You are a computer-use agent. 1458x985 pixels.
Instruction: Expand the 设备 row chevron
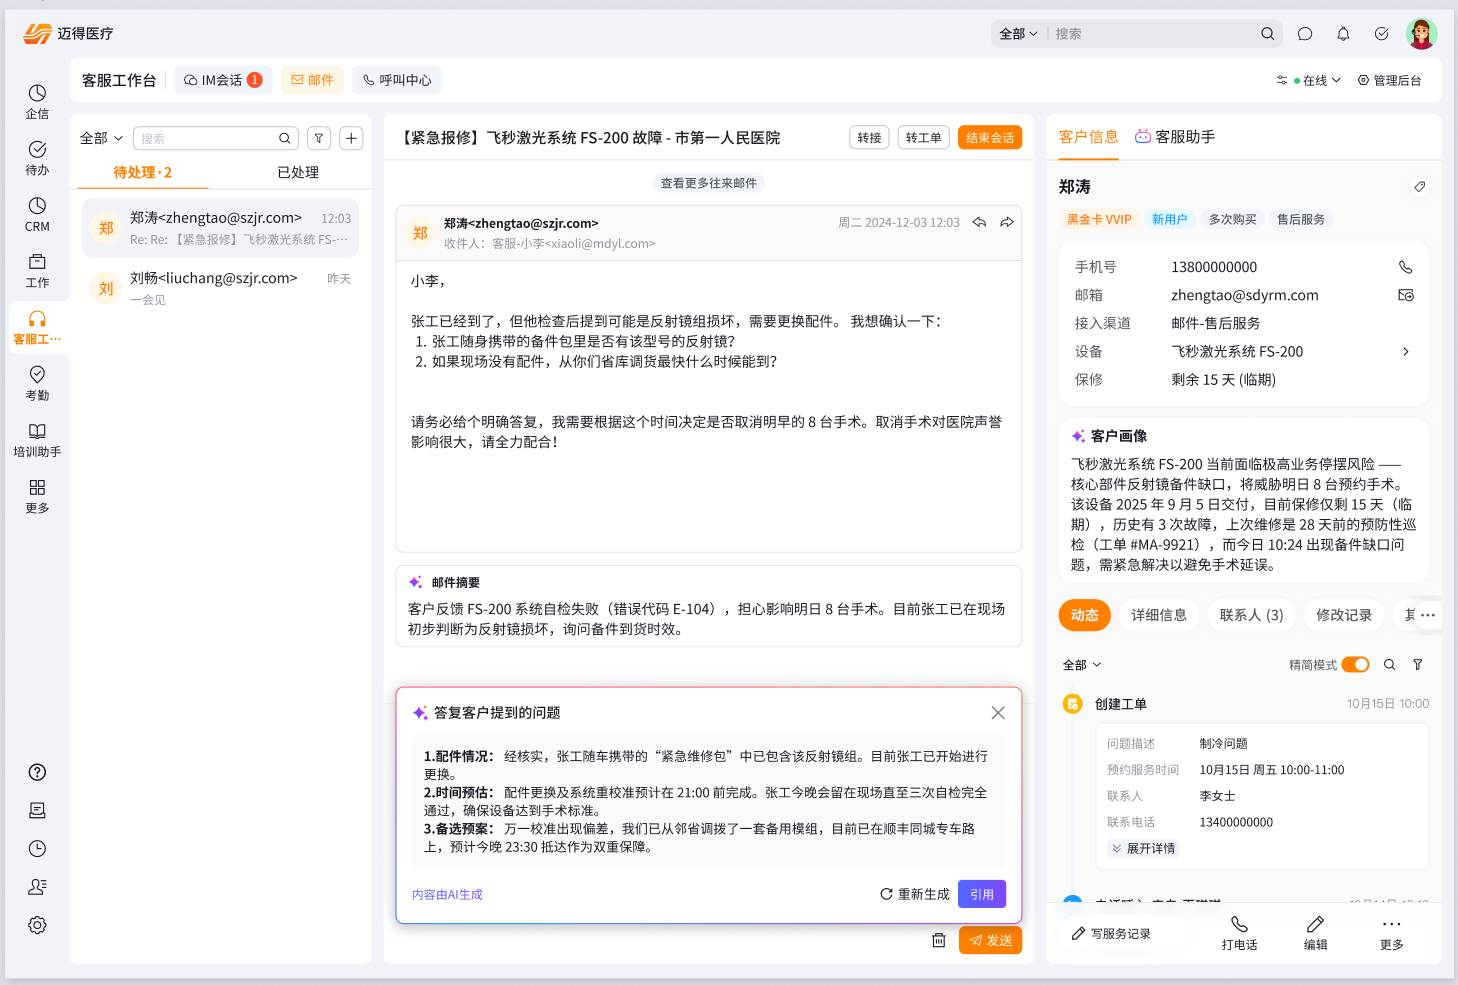tap(1405, 352)
